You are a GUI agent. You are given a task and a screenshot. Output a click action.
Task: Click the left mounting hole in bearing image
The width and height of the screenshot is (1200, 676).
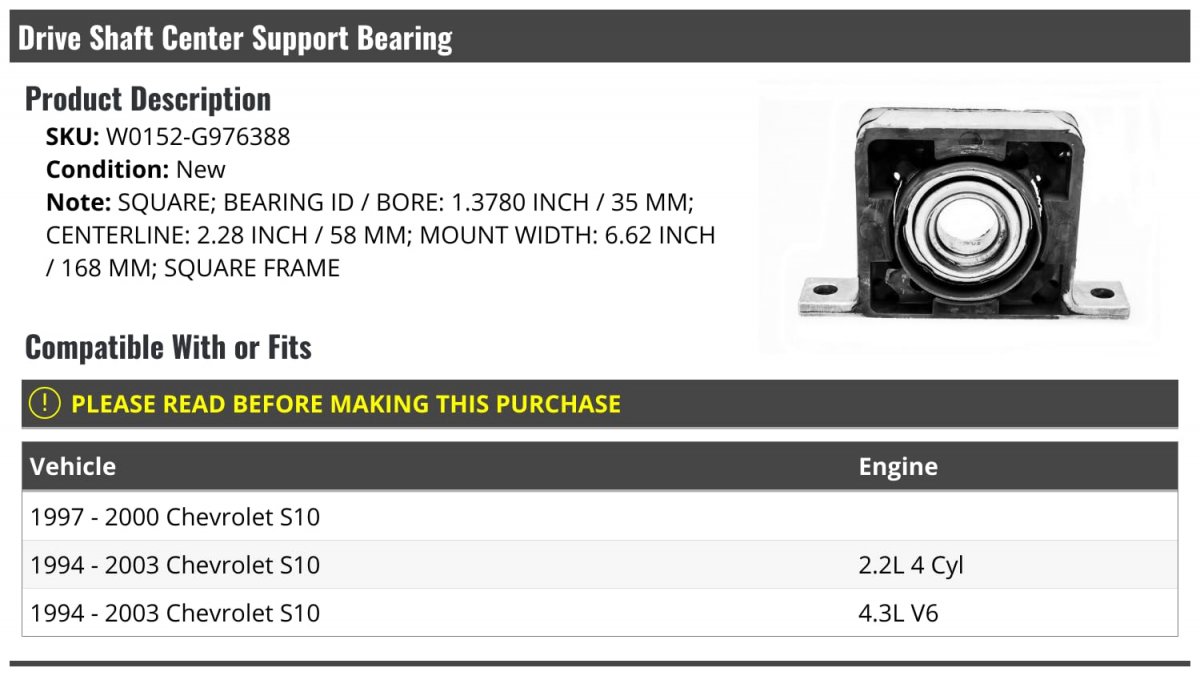tap(824, 292)
